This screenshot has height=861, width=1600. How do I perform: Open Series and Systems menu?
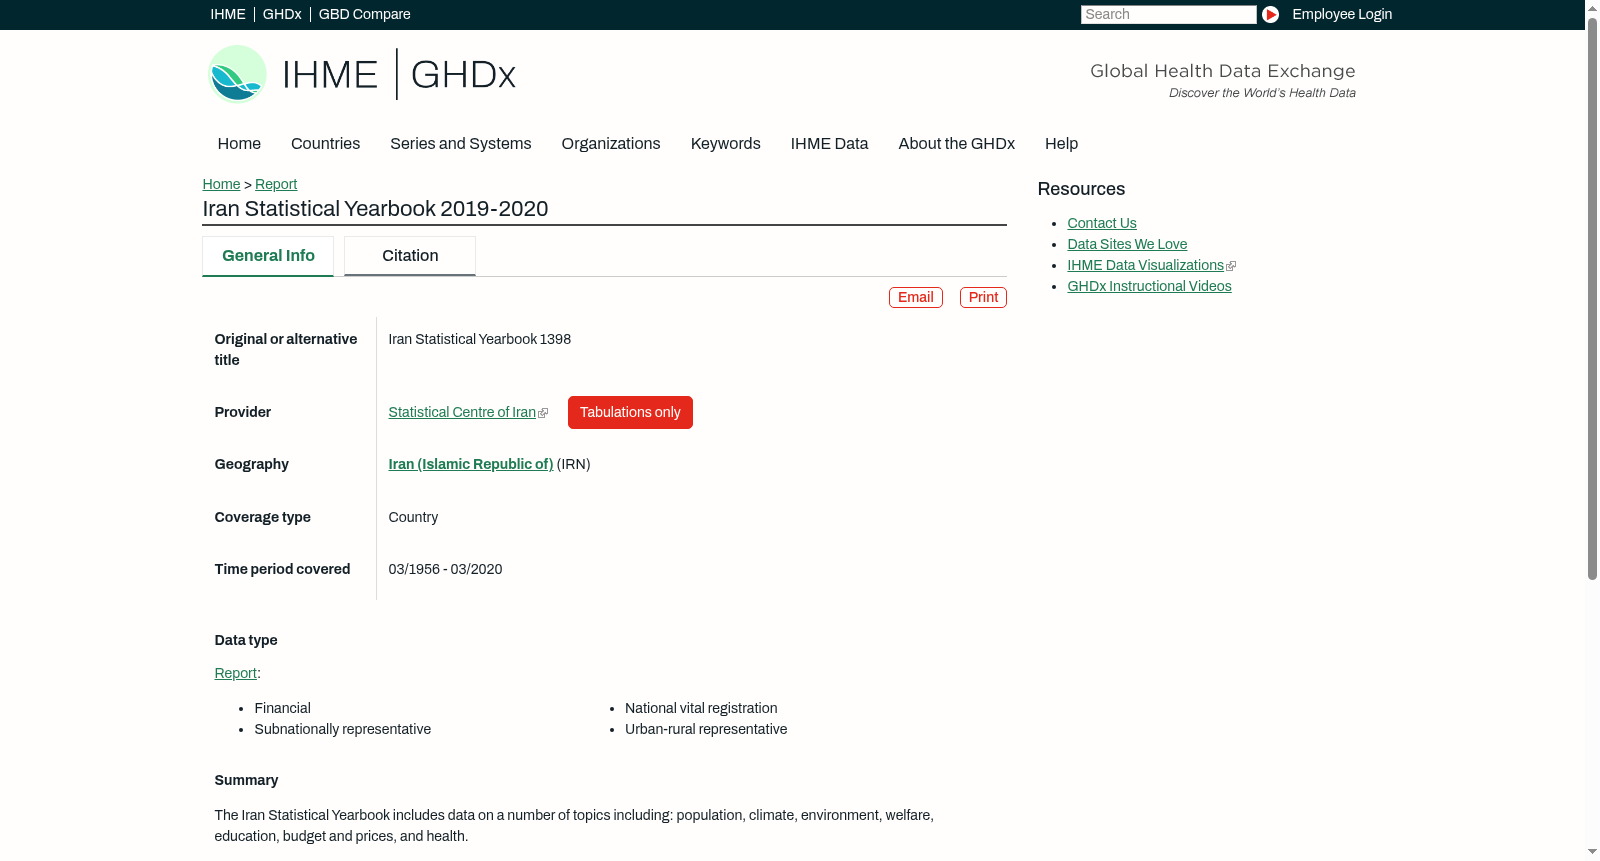[460, 144]
